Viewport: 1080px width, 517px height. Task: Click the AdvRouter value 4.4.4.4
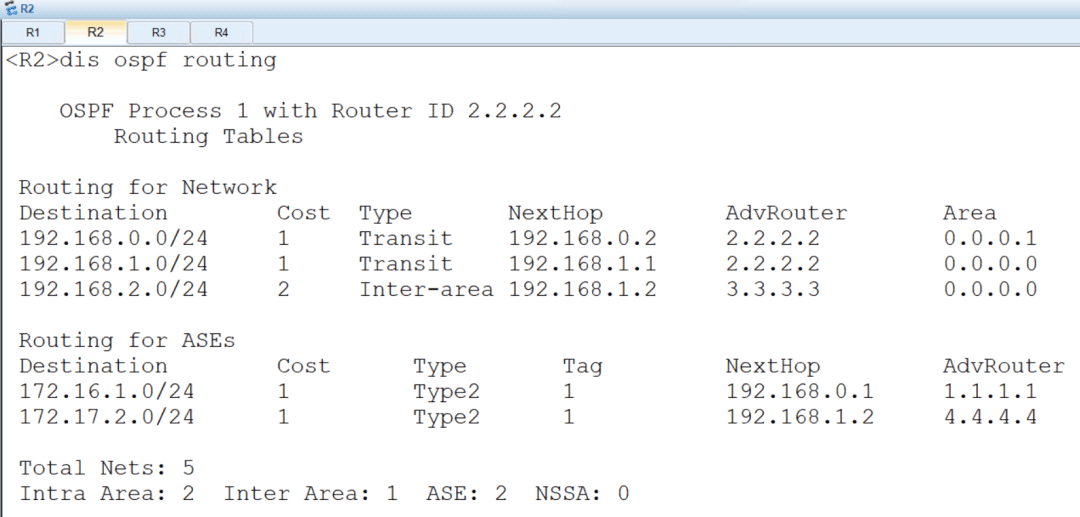pyautogui.click(x=990, y=417)
